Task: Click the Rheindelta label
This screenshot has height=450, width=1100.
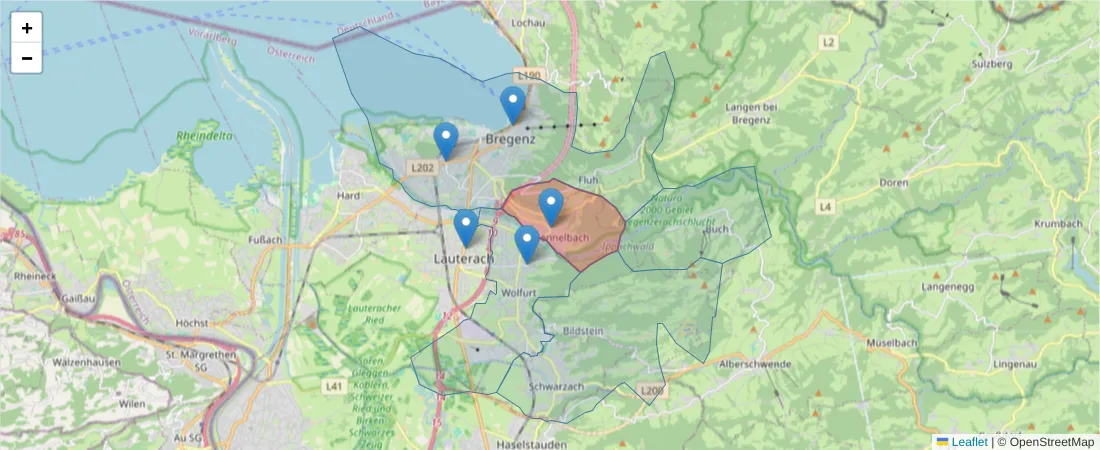Action: (x=204, y=136)
